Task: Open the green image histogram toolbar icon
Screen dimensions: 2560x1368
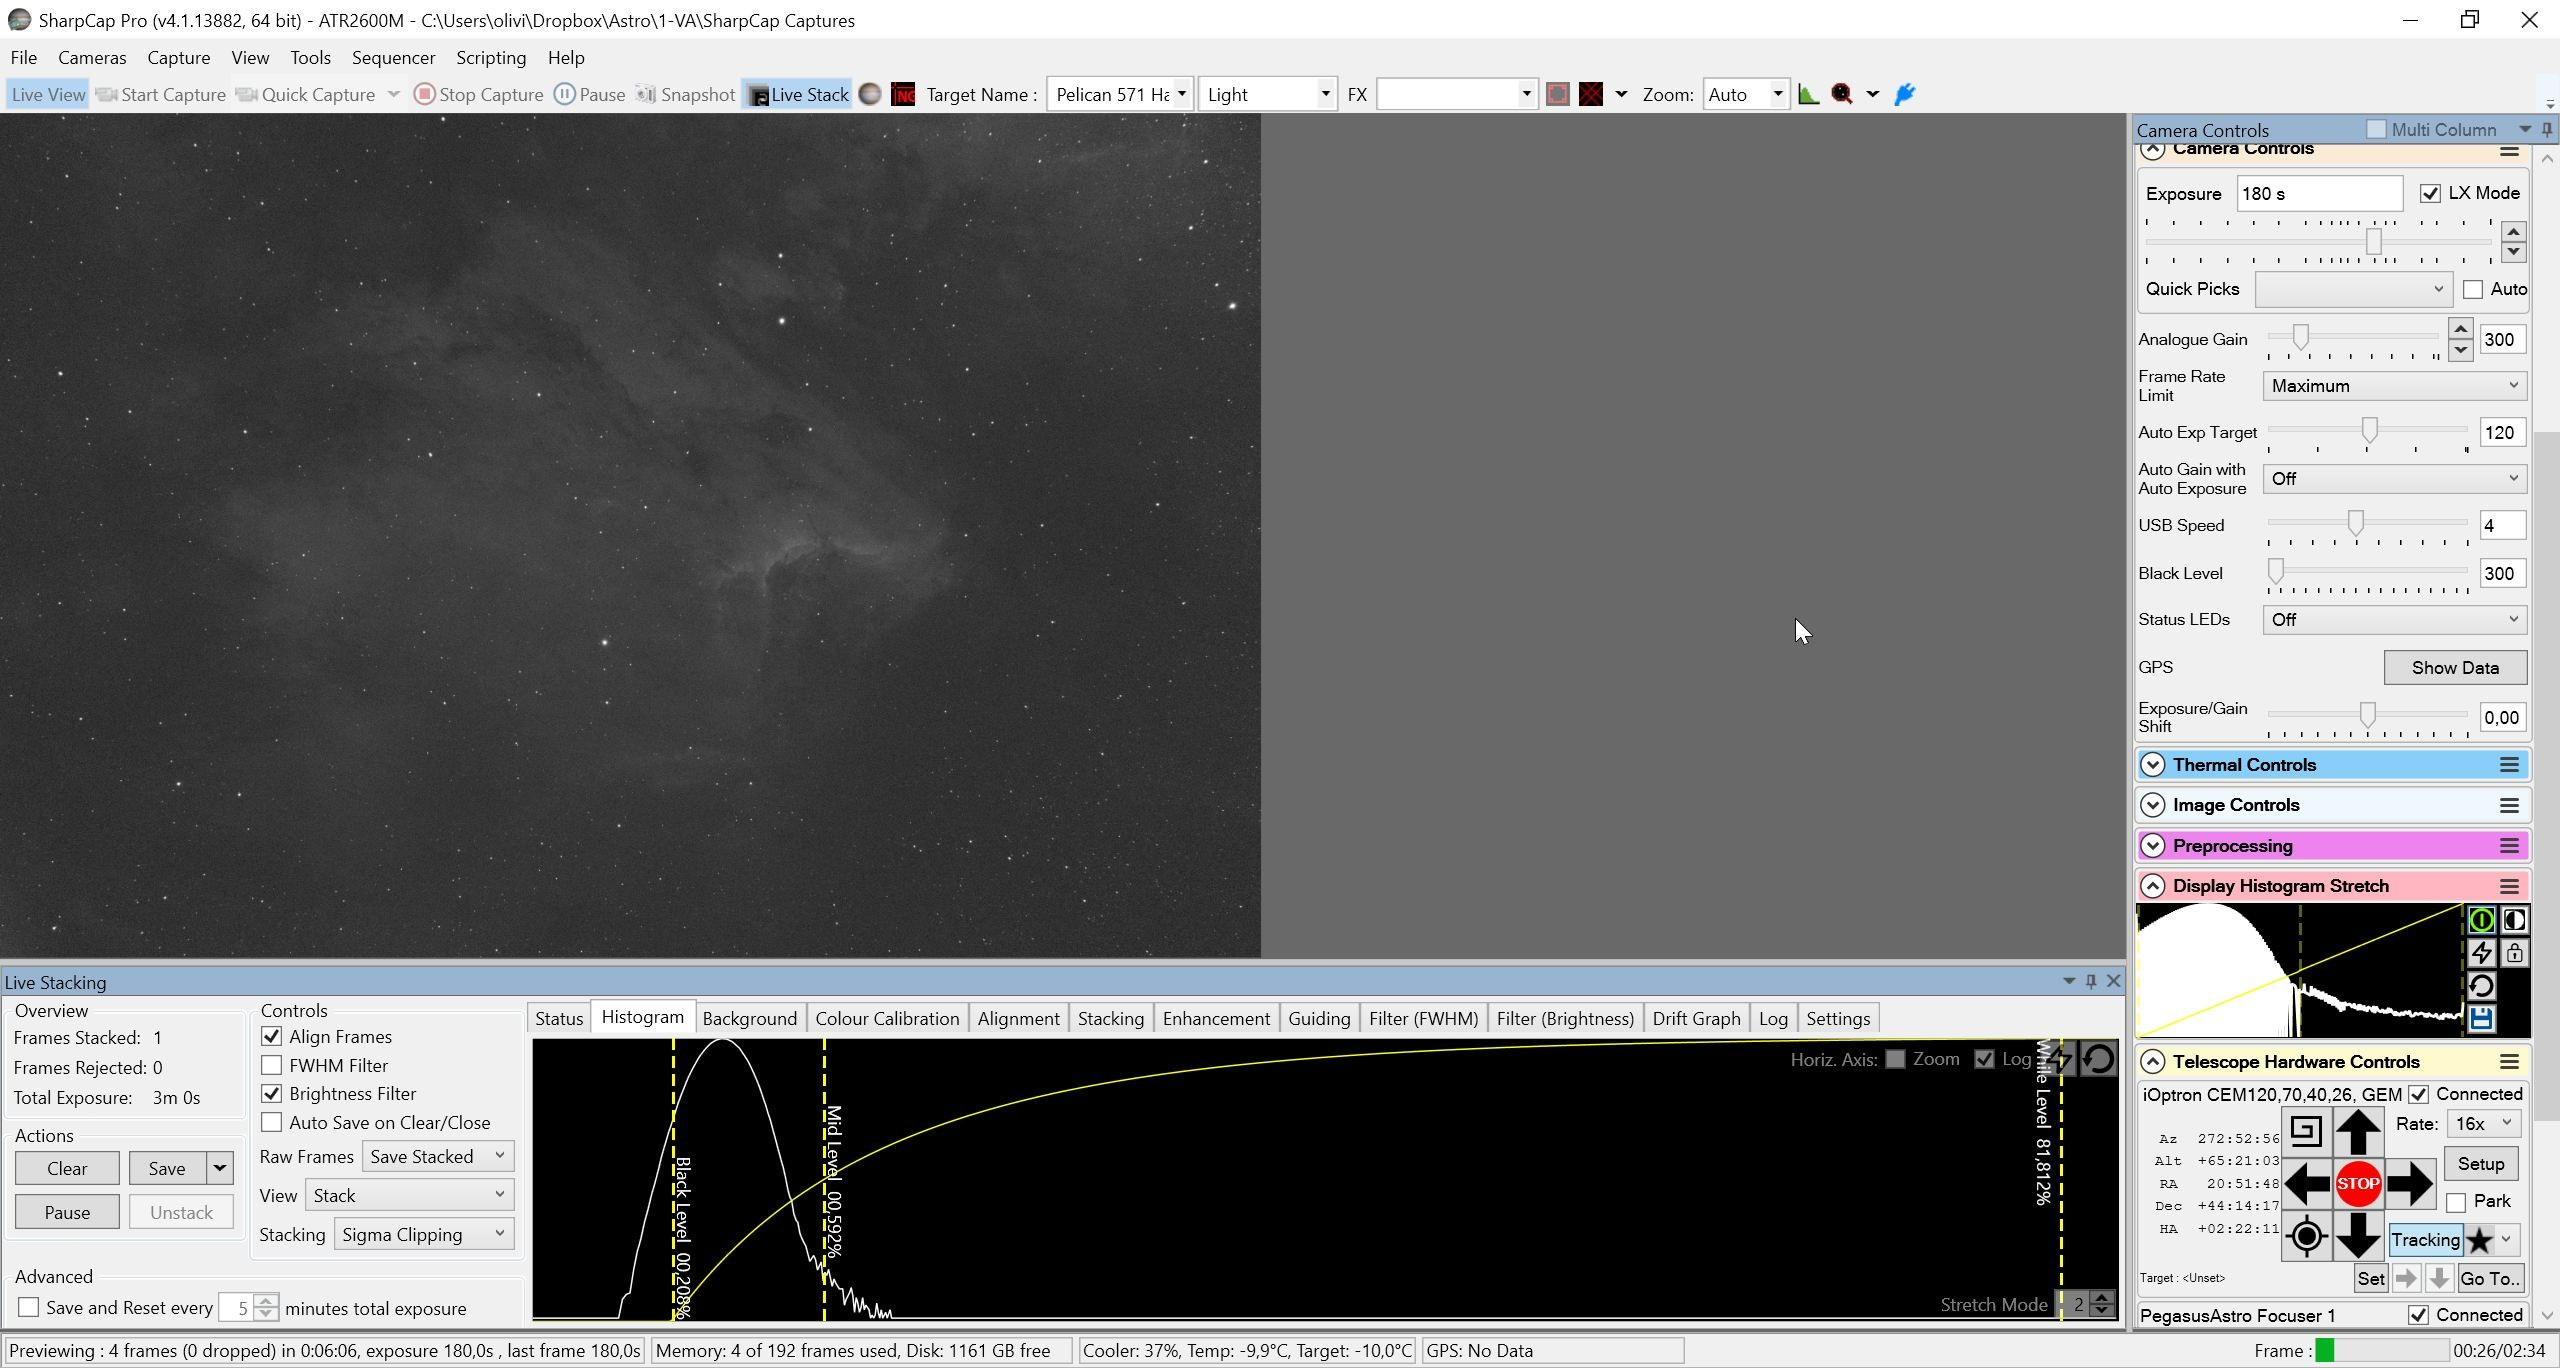Action: point(1808,95)
